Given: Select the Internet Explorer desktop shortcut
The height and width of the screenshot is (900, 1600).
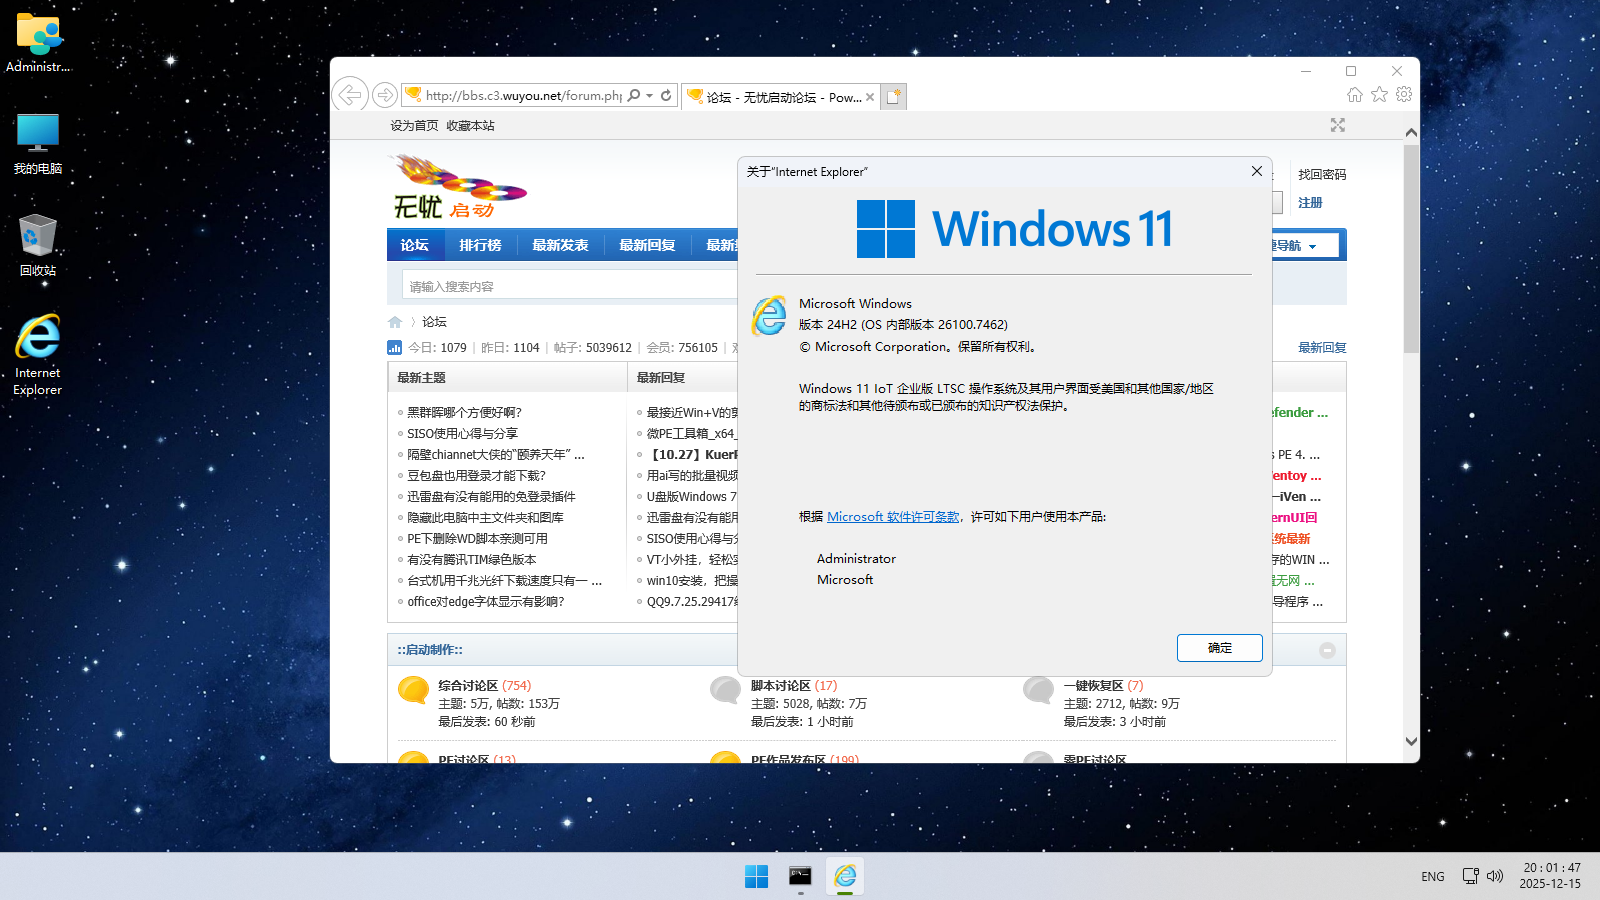Looking at the screenshot, I should [38, 355].
